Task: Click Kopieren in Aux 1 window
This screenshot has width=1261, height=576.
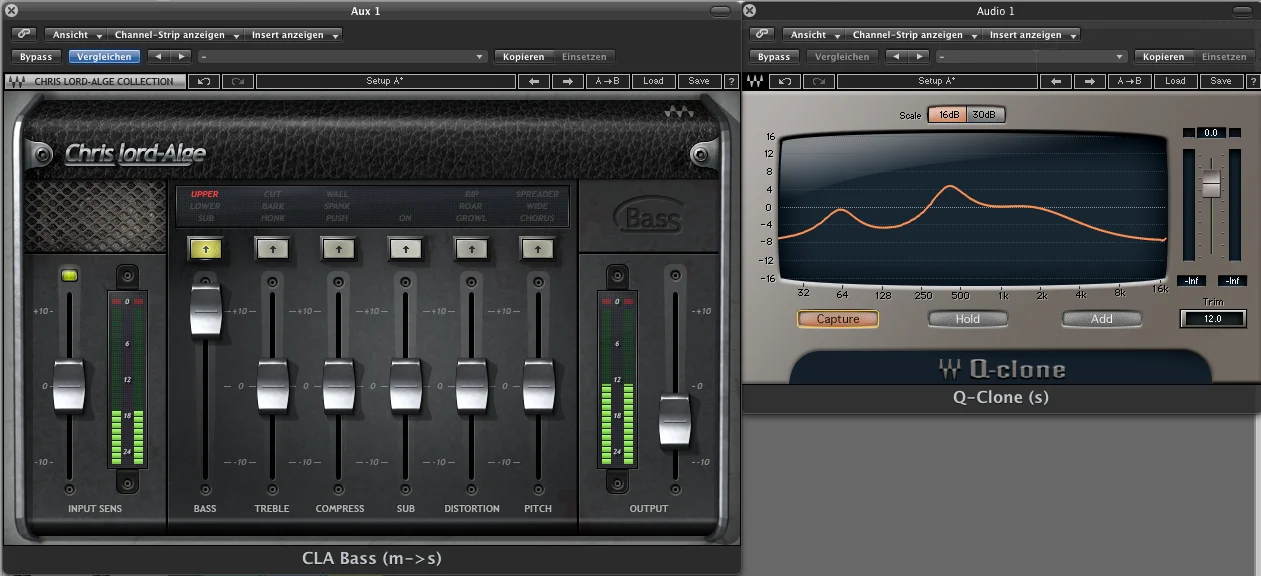Action: pos(524,57)
